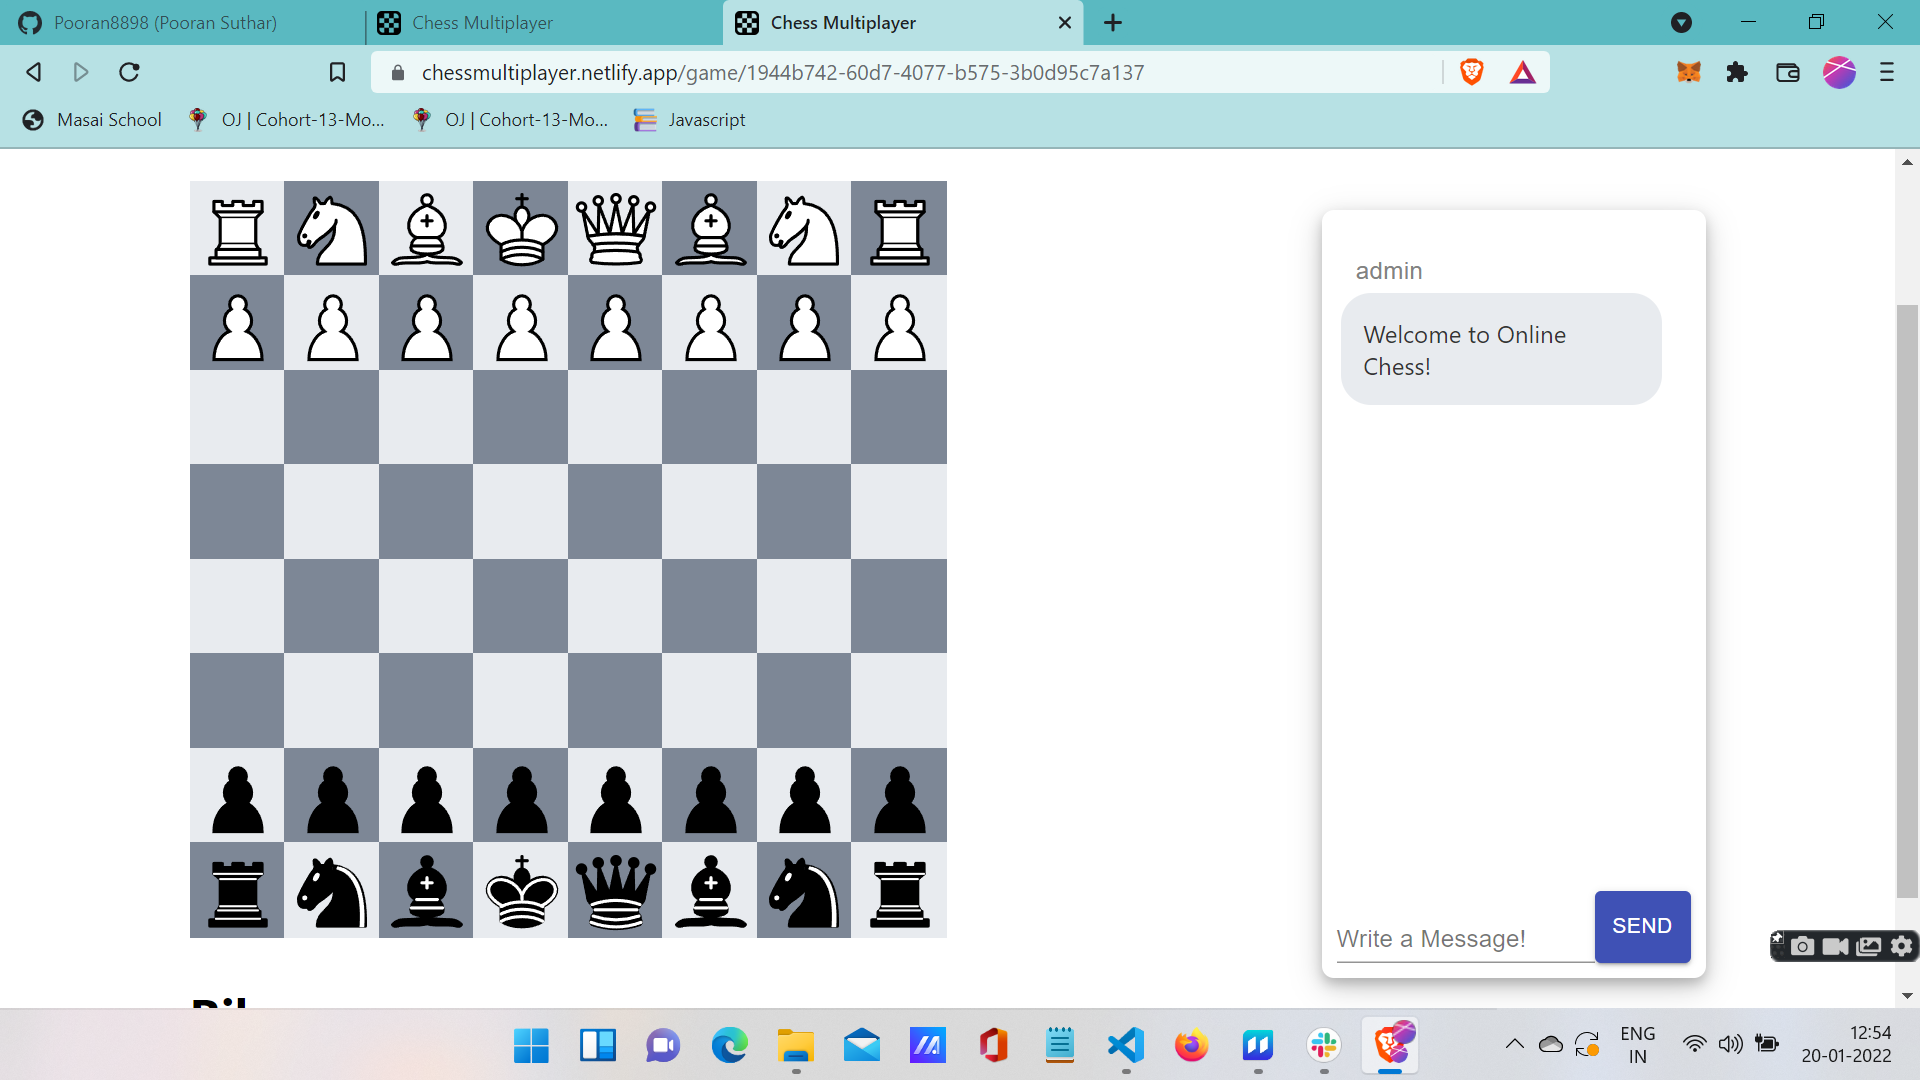
Task: Open the Brave wallet icon
Action: pyautogui.click(x=1787, y=72)
